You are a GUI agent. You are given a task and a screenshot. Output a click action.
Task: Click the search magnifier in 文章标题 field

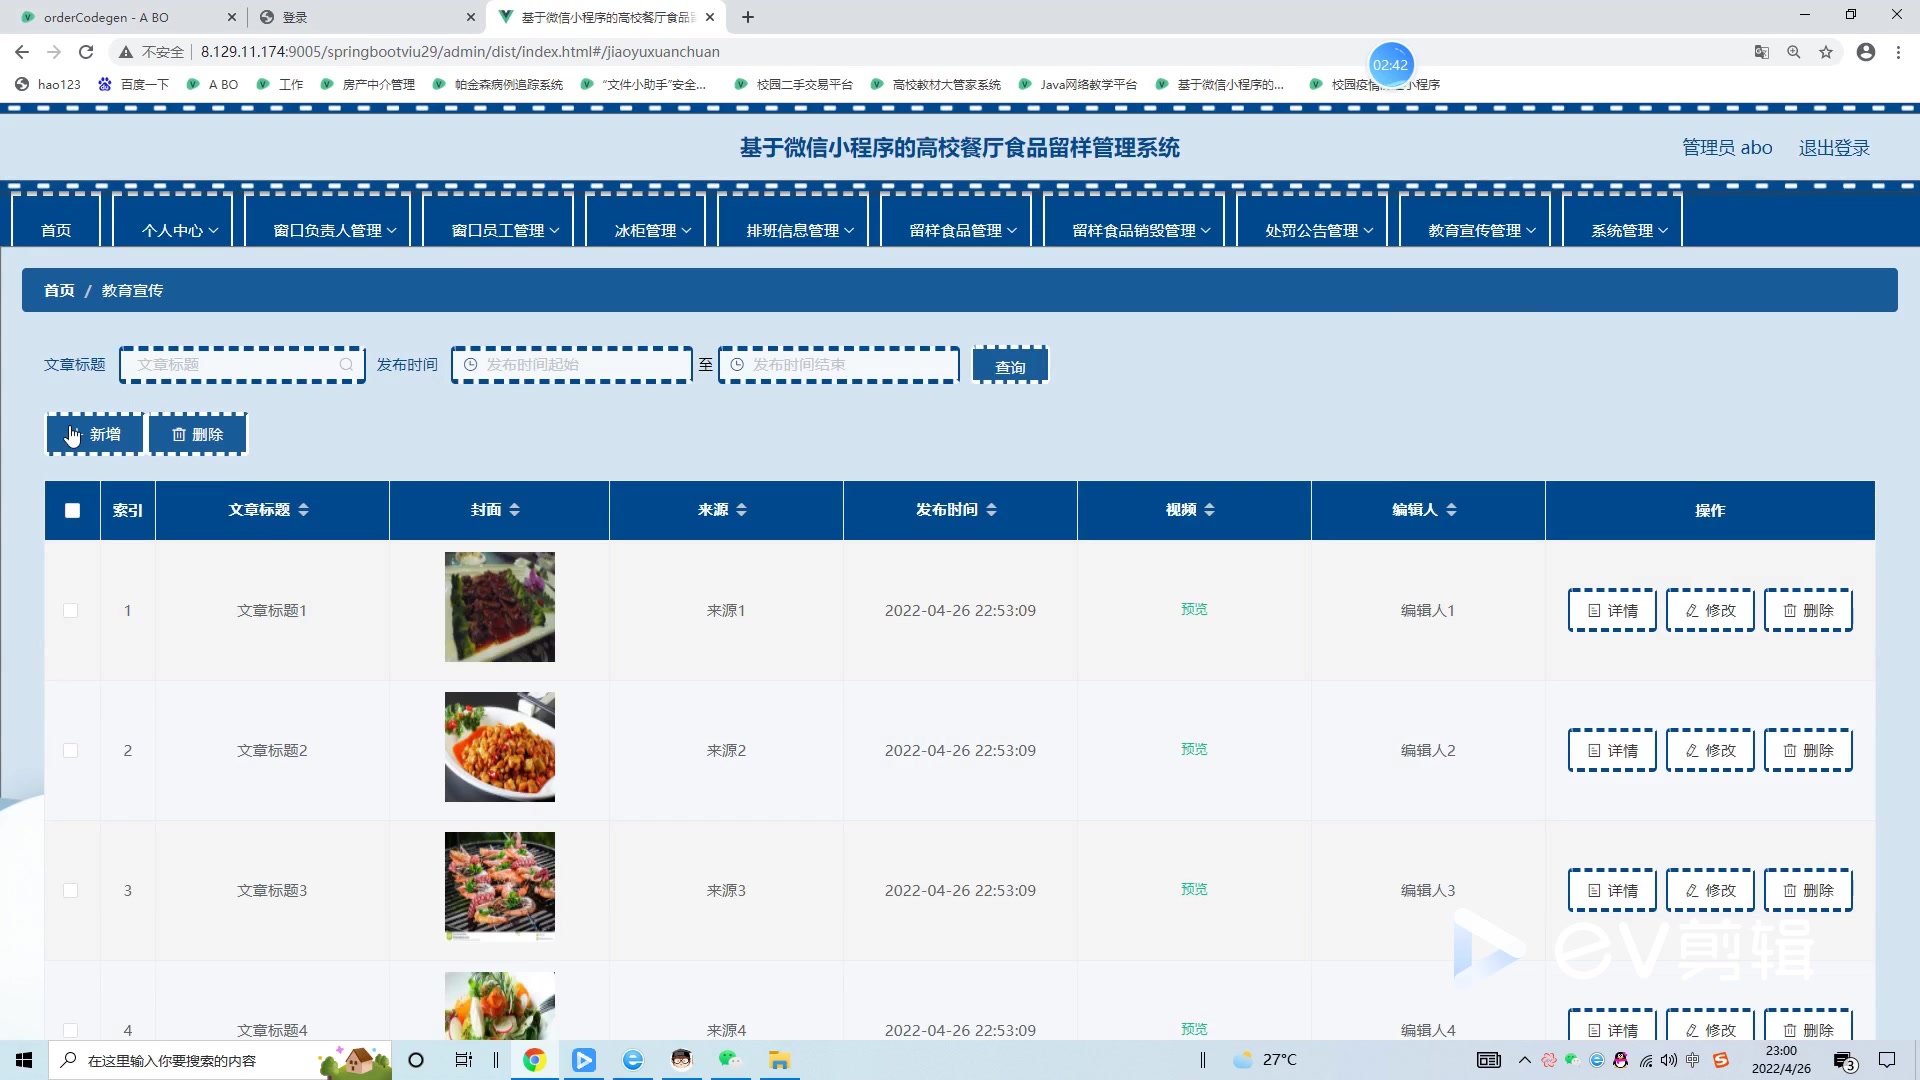346,365
